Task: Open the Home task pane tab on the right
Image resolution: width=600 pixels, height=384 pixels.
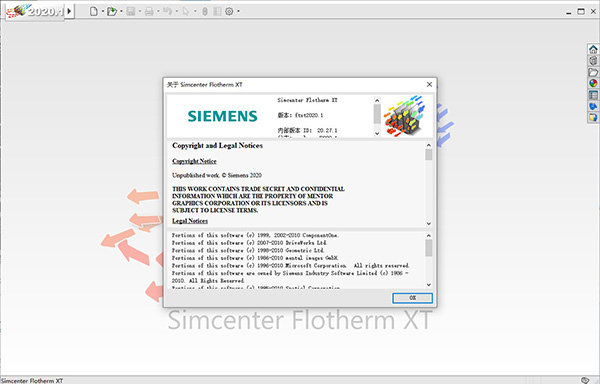Action: (x=593, y=49)
